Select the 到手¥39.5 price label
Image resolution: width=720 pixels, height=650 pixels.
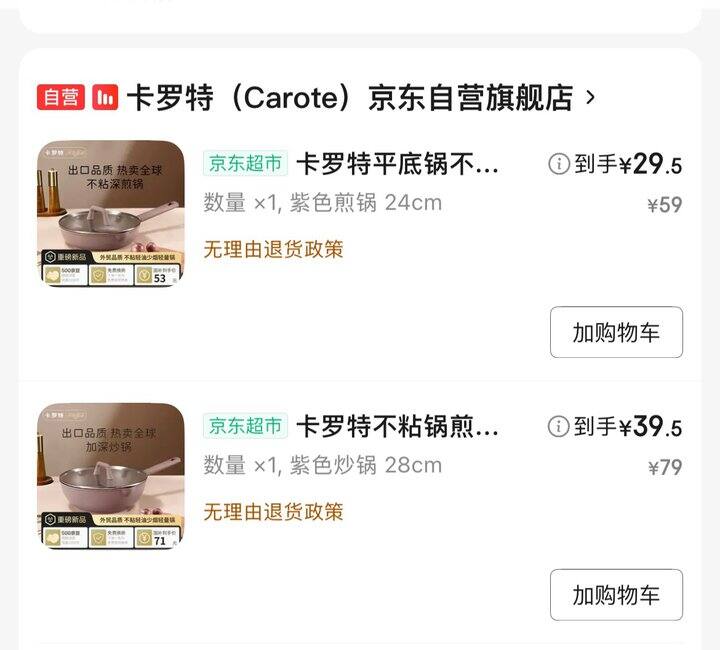click(x=628, y=427)
